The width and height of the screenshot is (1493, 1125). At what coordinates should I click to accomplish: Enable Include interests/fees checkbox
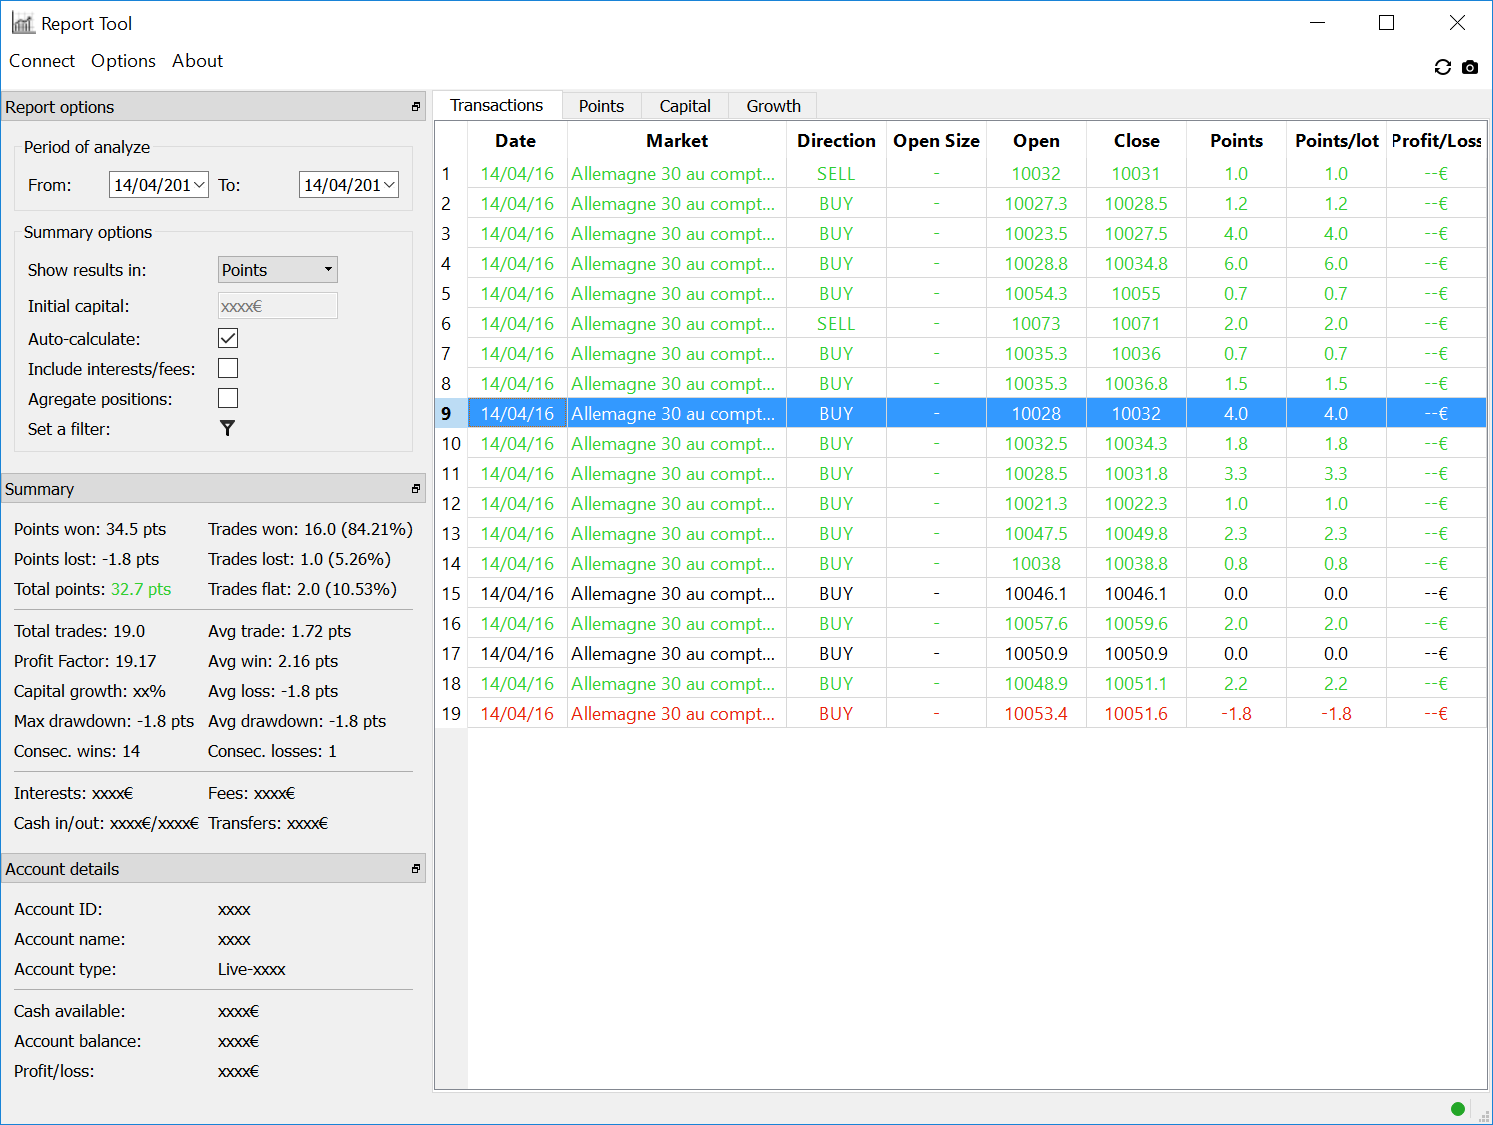pyautogui.click(x=228, y=368)
